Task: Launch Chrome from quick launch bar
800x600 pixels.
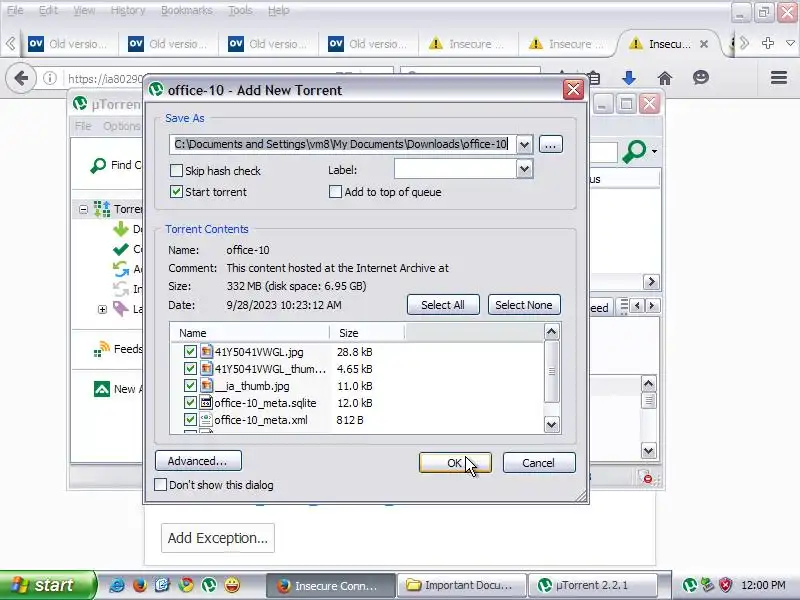Action: pyautogui.click(x=186, y=585)
